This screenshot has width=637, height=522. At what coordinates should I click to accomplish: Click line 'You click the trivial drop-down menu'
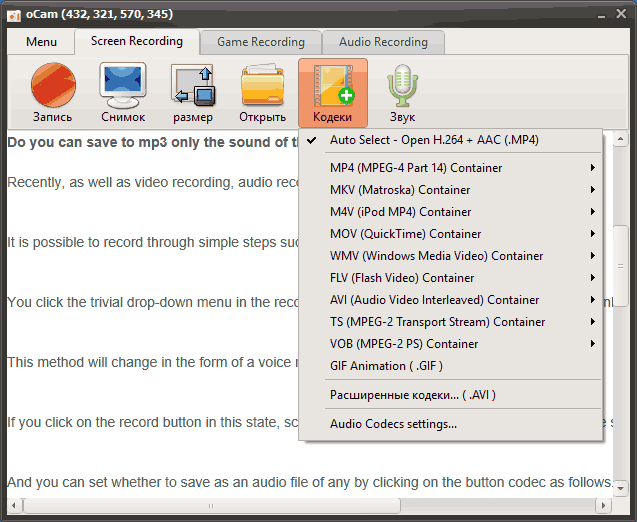click(153, 302)
